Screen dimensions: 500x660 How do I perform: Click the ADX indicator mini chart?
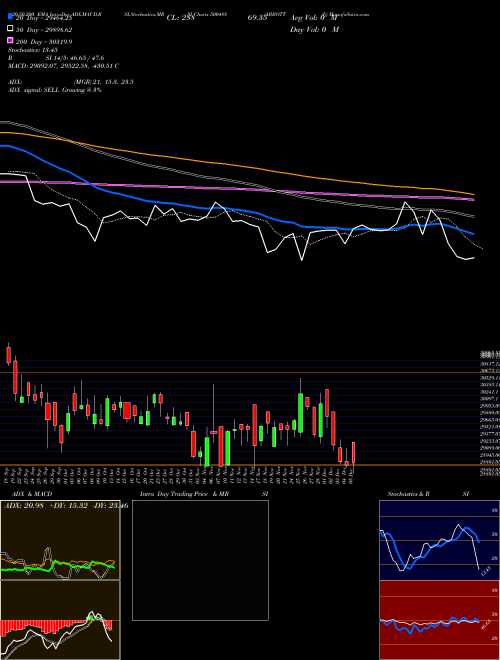coord(60,540)
